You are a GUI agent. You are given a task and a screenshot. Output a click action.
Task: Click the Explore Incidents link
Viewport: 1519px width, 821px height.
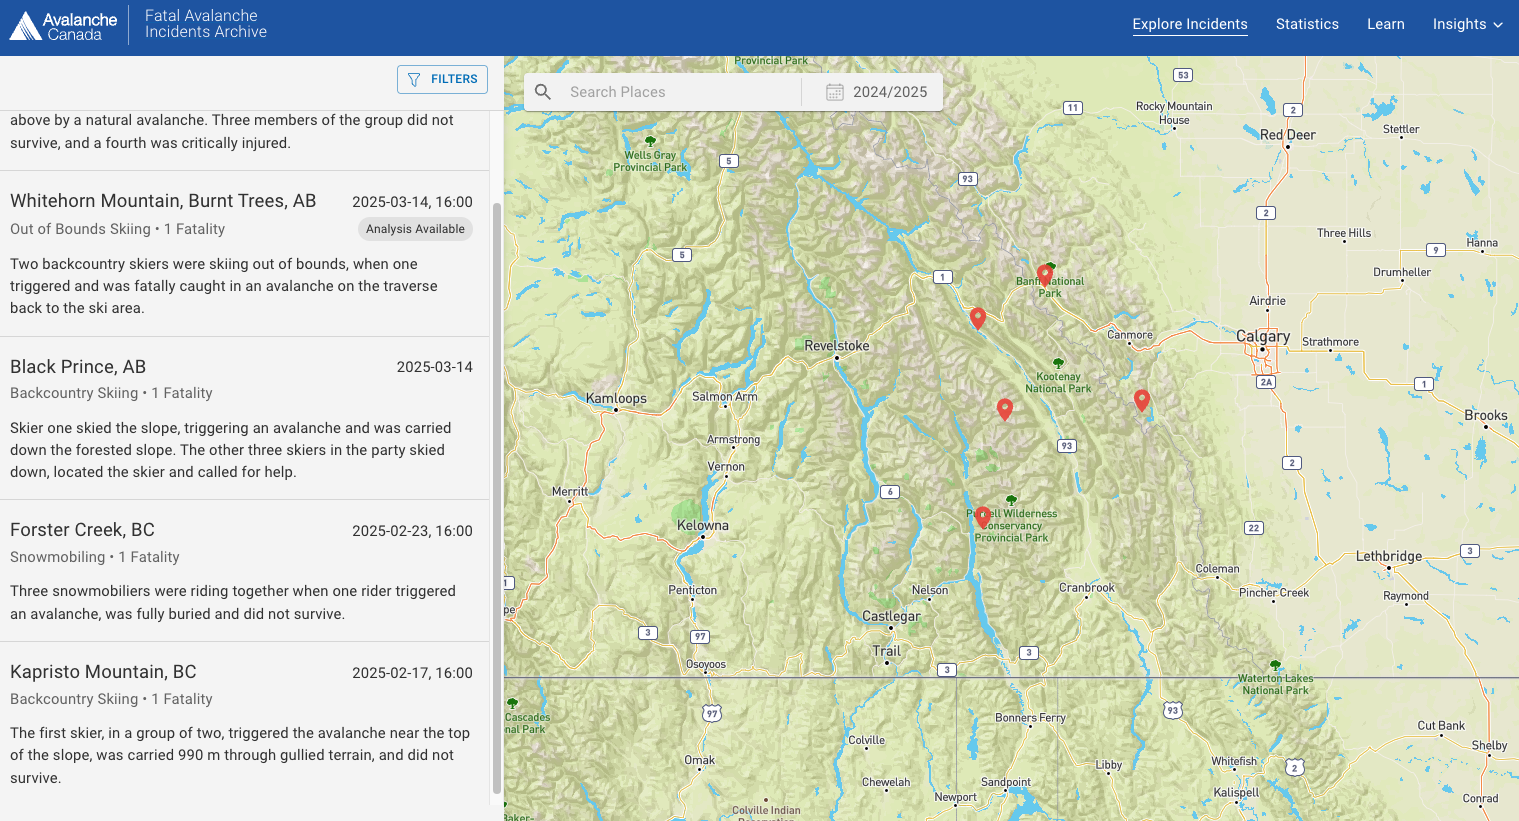point(1190,24)
